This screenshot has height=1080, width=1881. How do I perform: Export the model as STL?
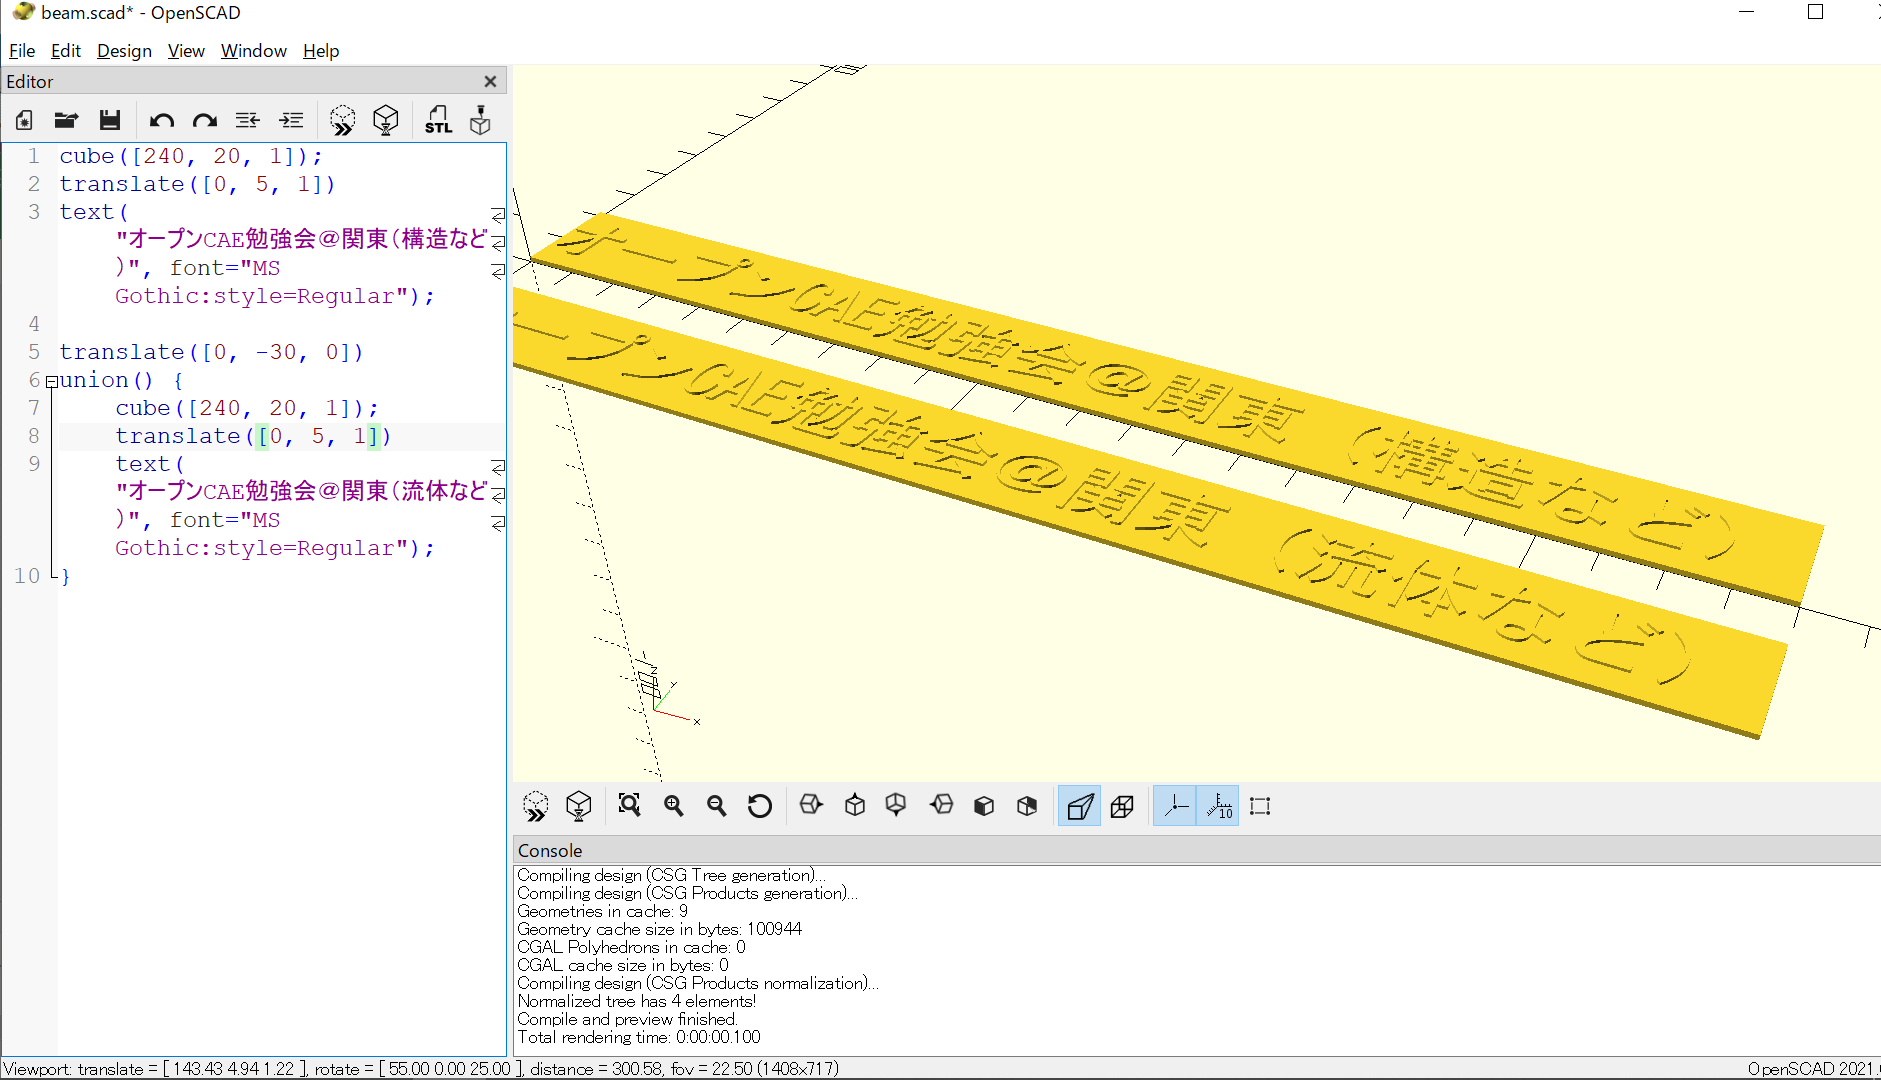[x=438, y=120]
